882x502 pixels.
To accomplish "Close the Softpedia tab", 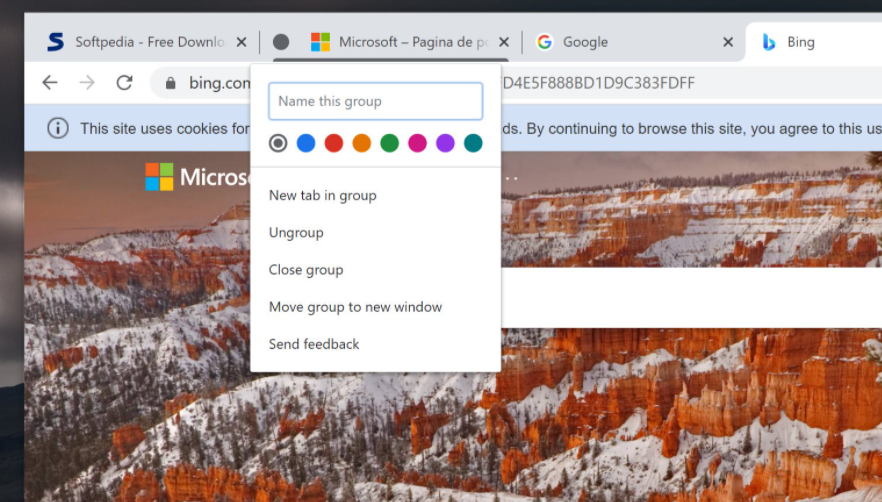I will 241,42.
